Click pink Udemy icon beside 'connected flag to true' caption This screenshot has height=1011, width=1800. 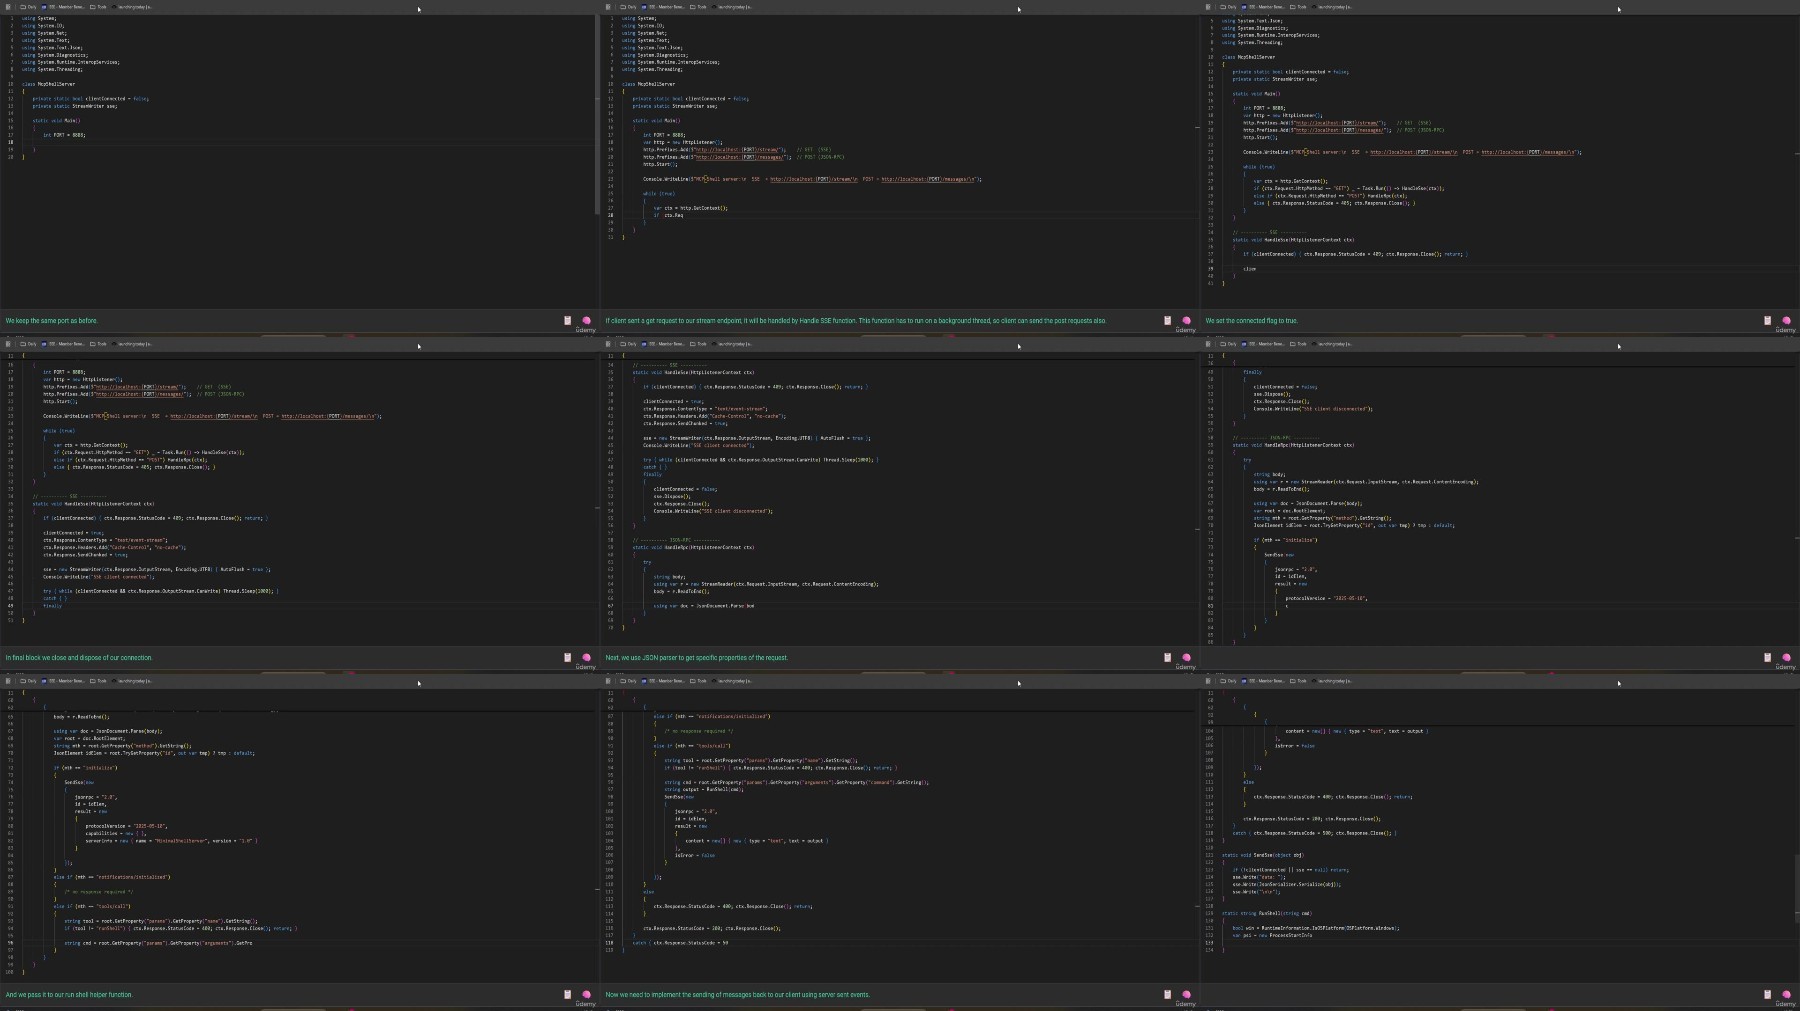click(x=1786, y=321)
